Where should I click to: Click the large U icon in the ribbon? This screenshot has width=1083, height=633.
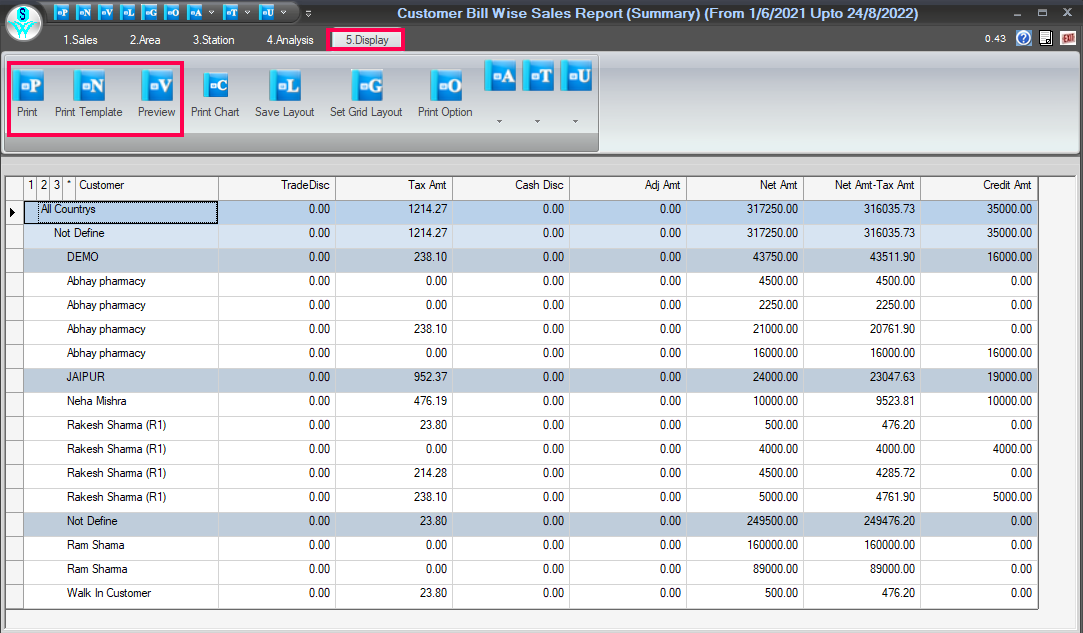(577, 76)
